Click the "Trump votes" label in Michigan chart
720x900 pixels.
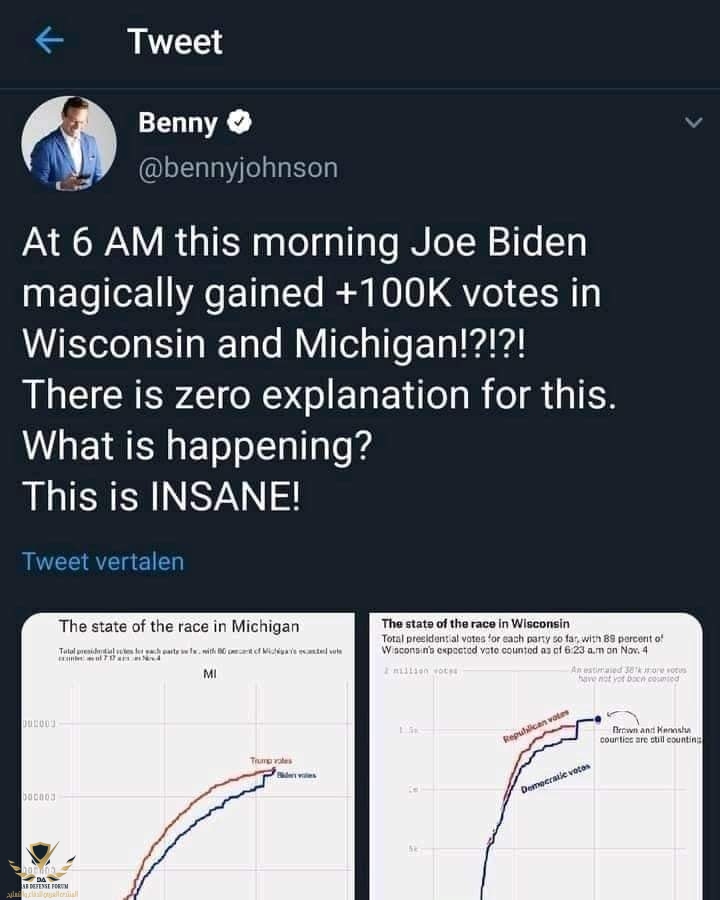pyautogui.click(x=268, y=761)
